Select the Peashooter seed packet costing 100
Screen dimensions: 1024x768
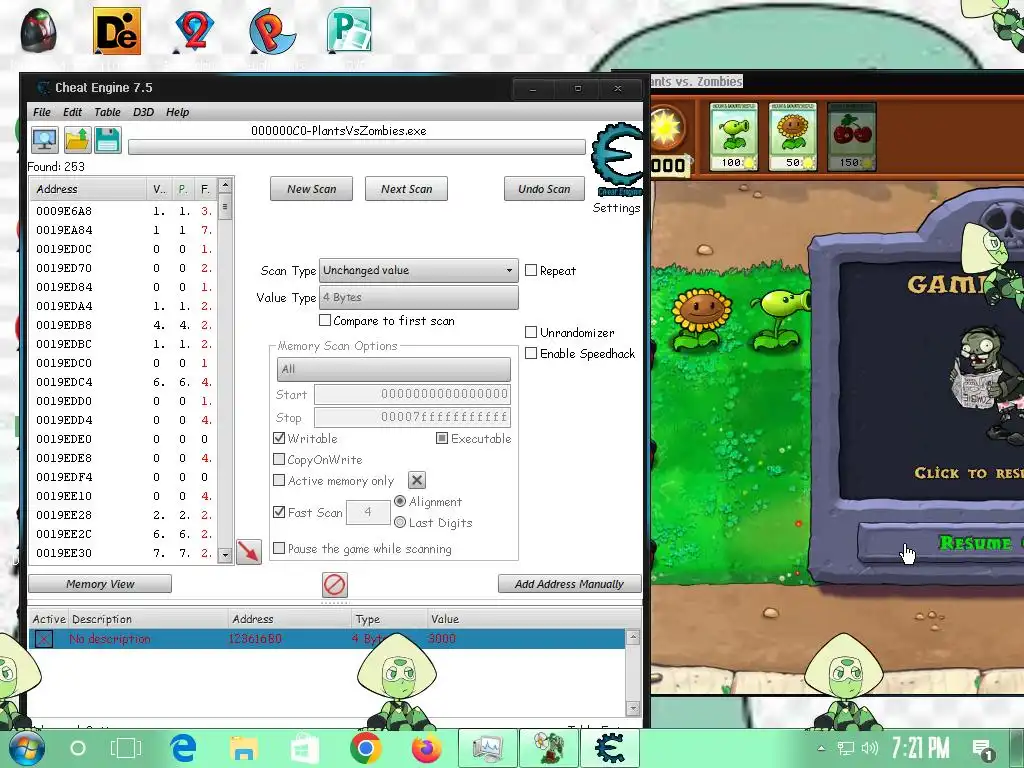point(733,136)
